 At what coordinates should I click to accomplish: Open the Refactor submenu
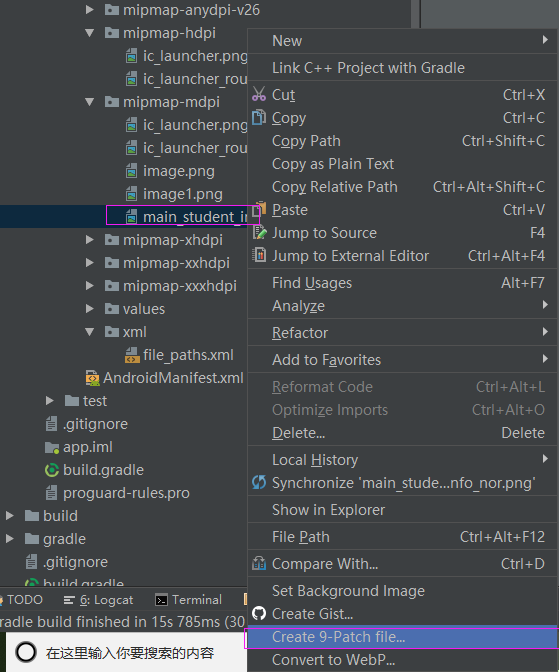click(402, 333)
